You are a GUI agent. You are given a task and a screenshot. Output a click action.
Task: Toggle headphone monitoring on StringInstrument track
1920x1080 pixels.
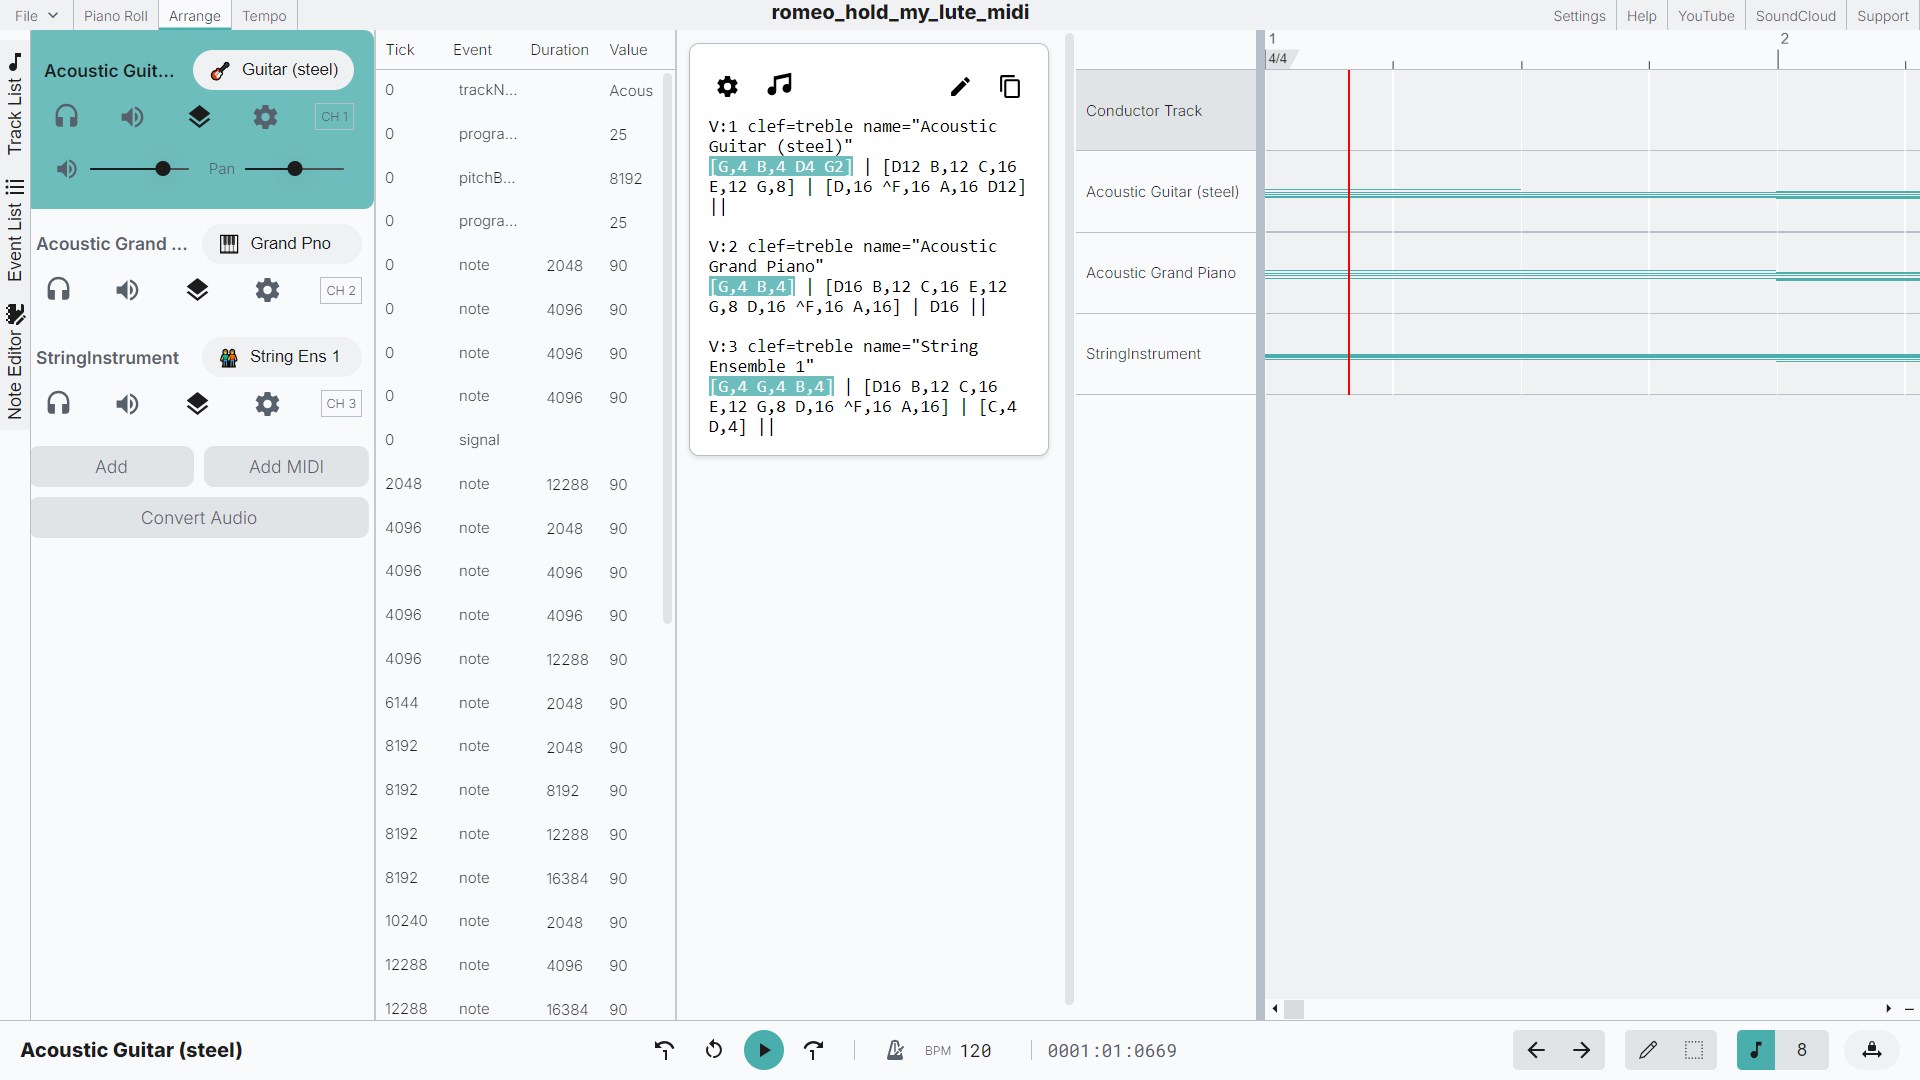[58, 404]
